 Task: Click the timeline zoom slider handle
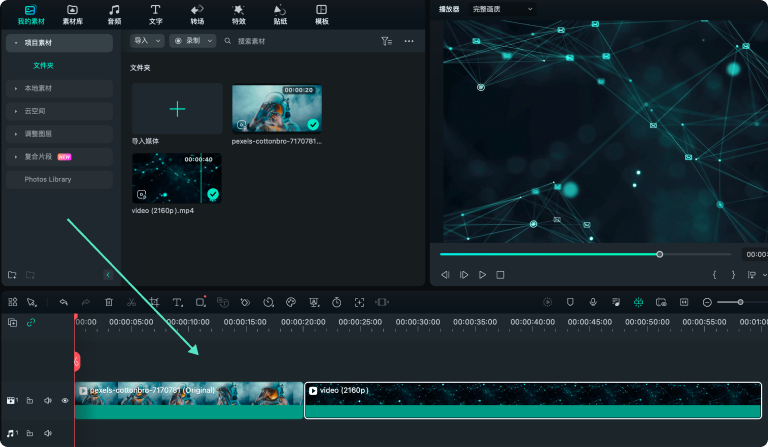[741, 302]
